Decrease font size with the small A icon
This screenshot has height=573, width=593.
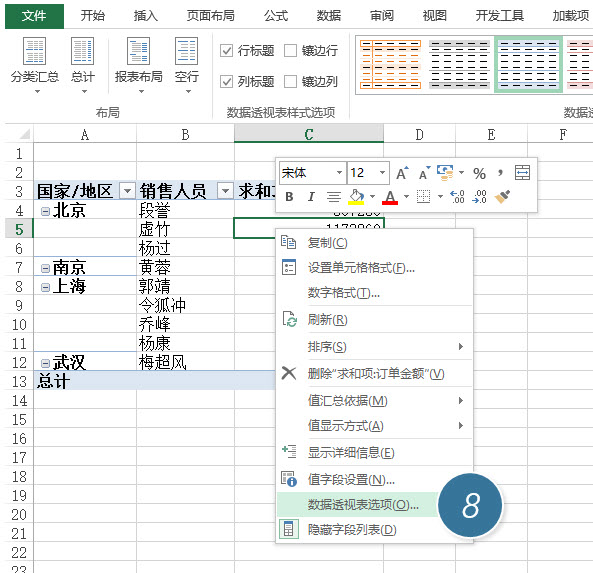pyautogui.click(x=424, y=173)
